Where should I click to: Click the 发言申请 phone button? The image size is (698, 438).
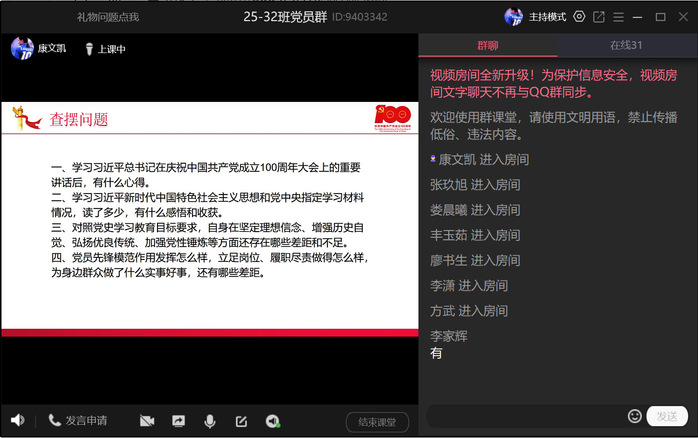(x=77, y=420)
